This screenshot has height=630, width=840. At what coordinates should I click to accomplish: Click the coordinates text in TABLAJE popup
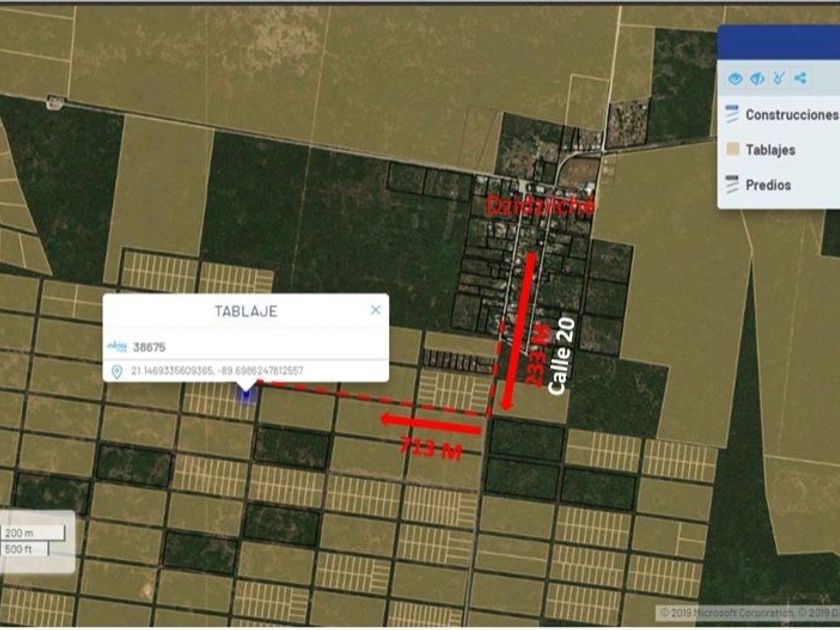(217, 371)
